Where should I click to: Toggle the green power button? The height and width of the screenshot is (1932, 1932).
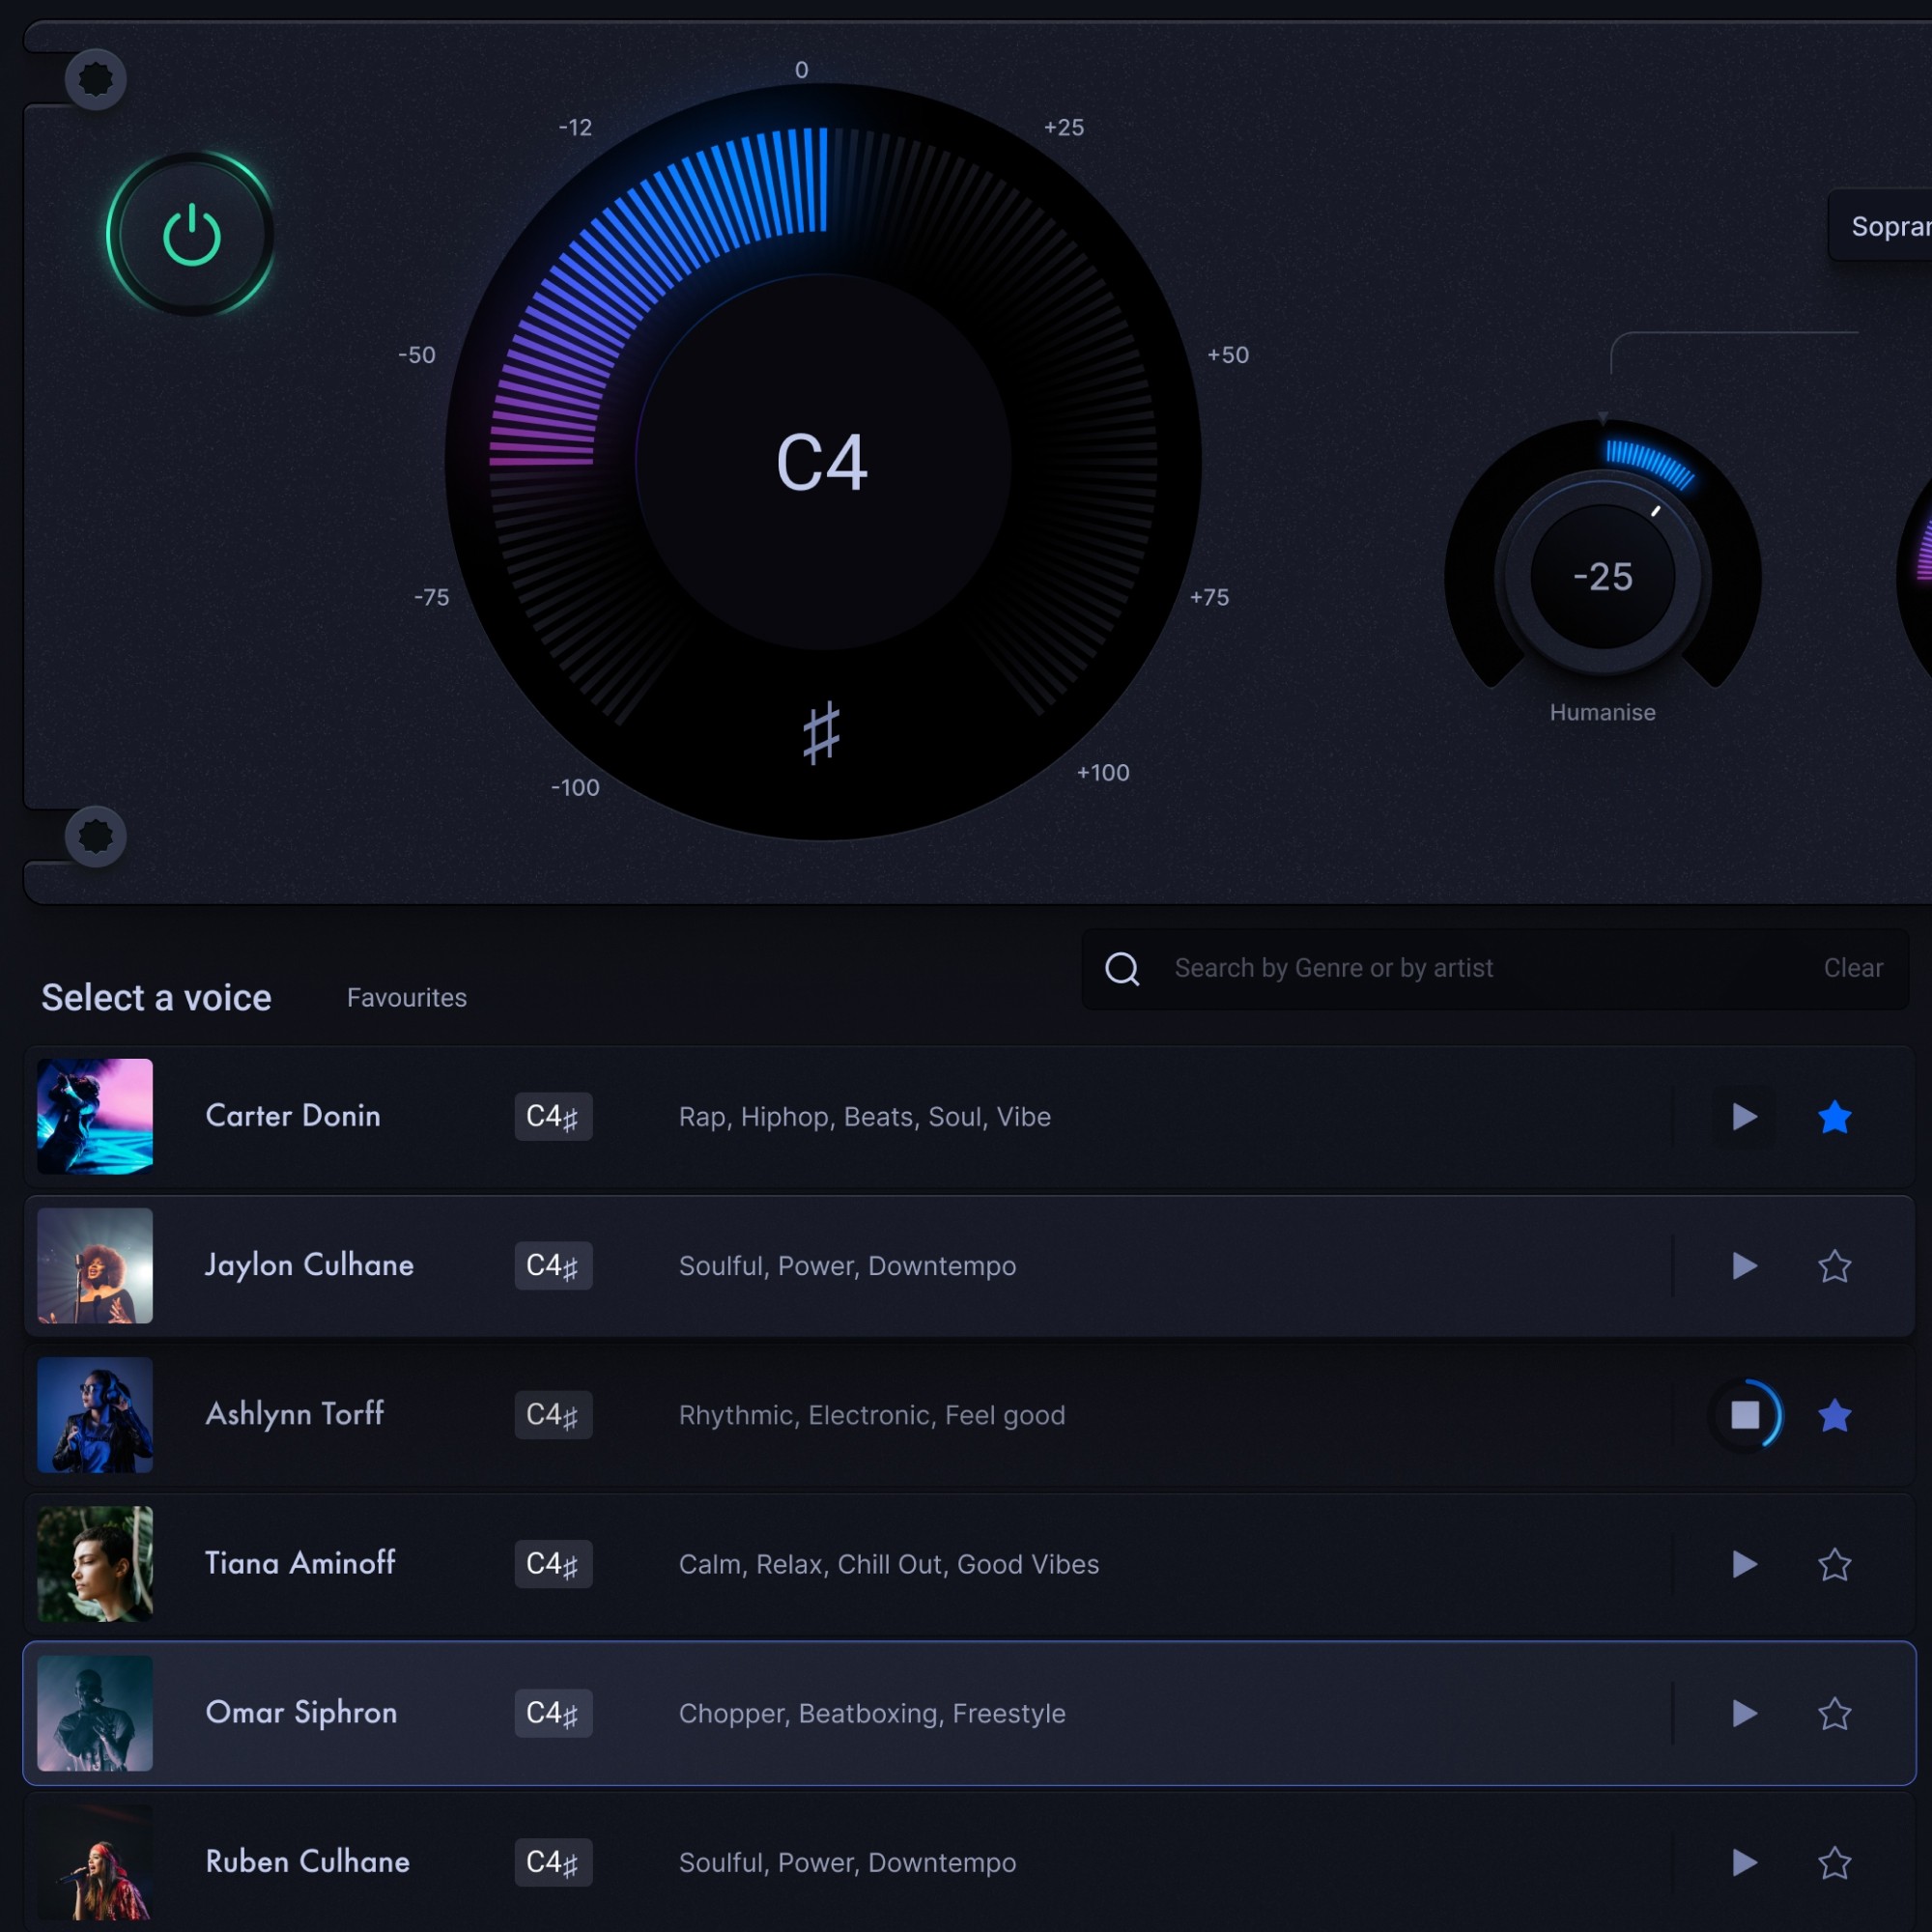coord(190,235)
